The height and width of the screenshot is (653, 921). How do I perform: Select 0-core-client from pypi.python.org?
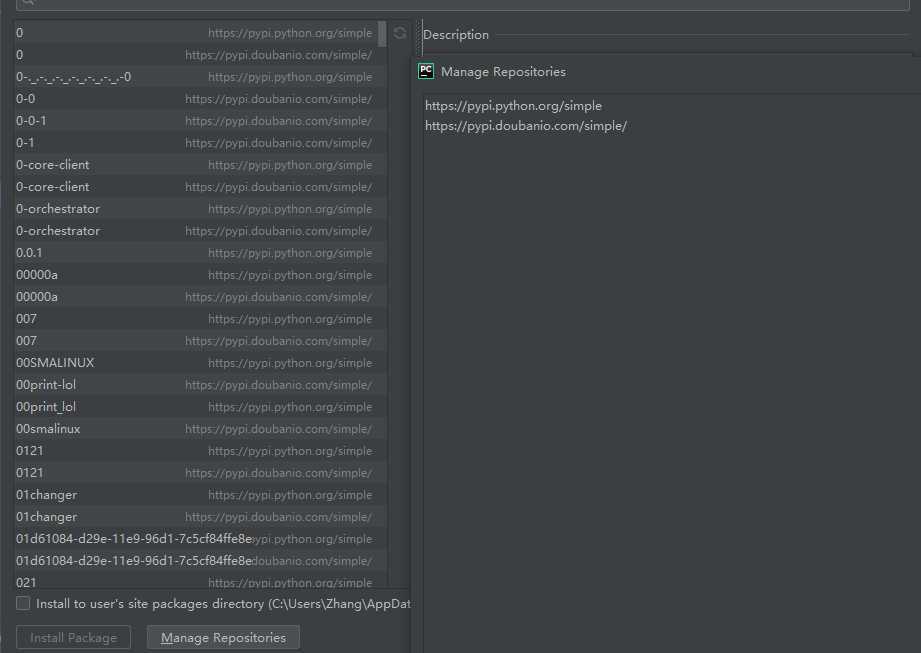tap(200, 165)
